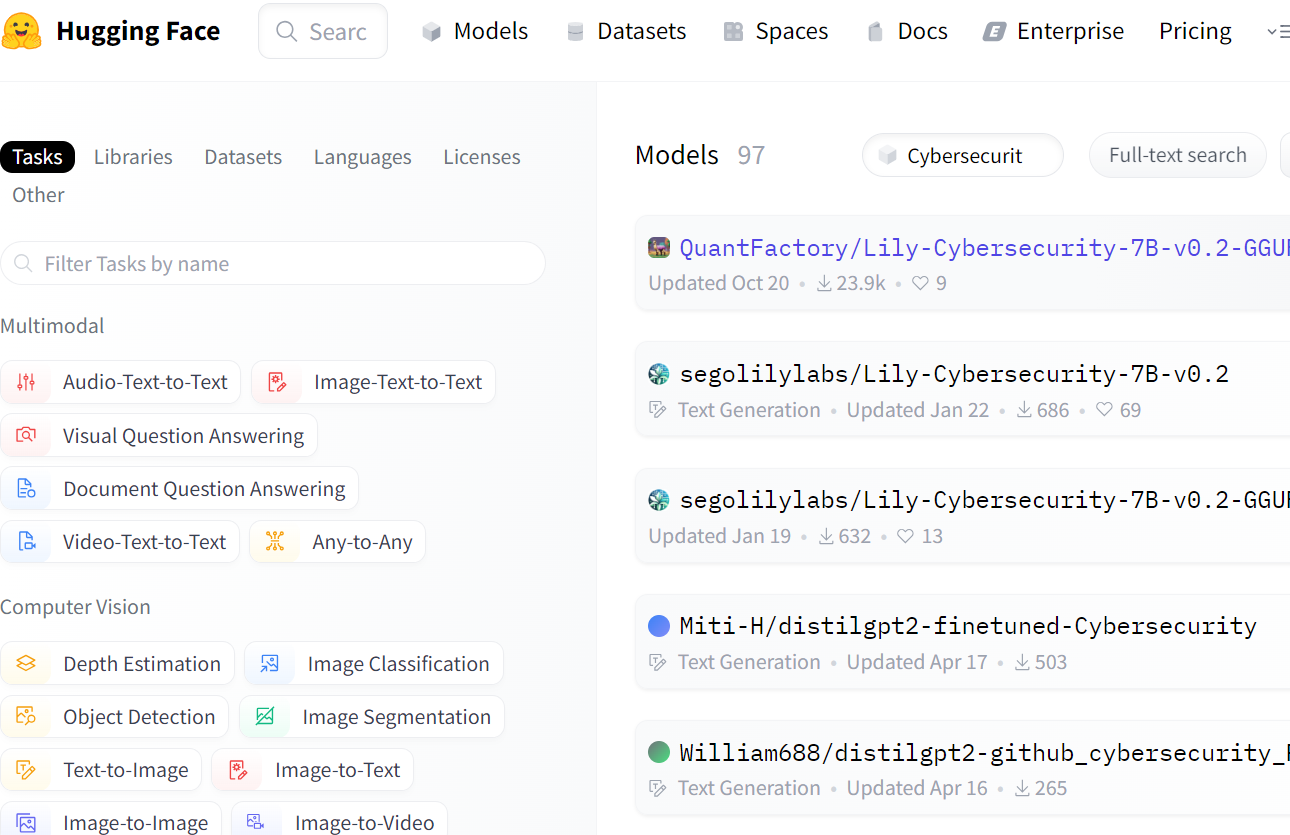
Task: Click the Datasets icon in navbar
Action: (575, 32)
